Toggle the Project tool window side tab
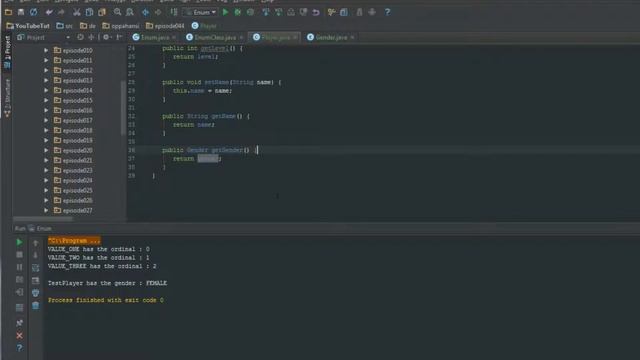 [x=7, y=52]
